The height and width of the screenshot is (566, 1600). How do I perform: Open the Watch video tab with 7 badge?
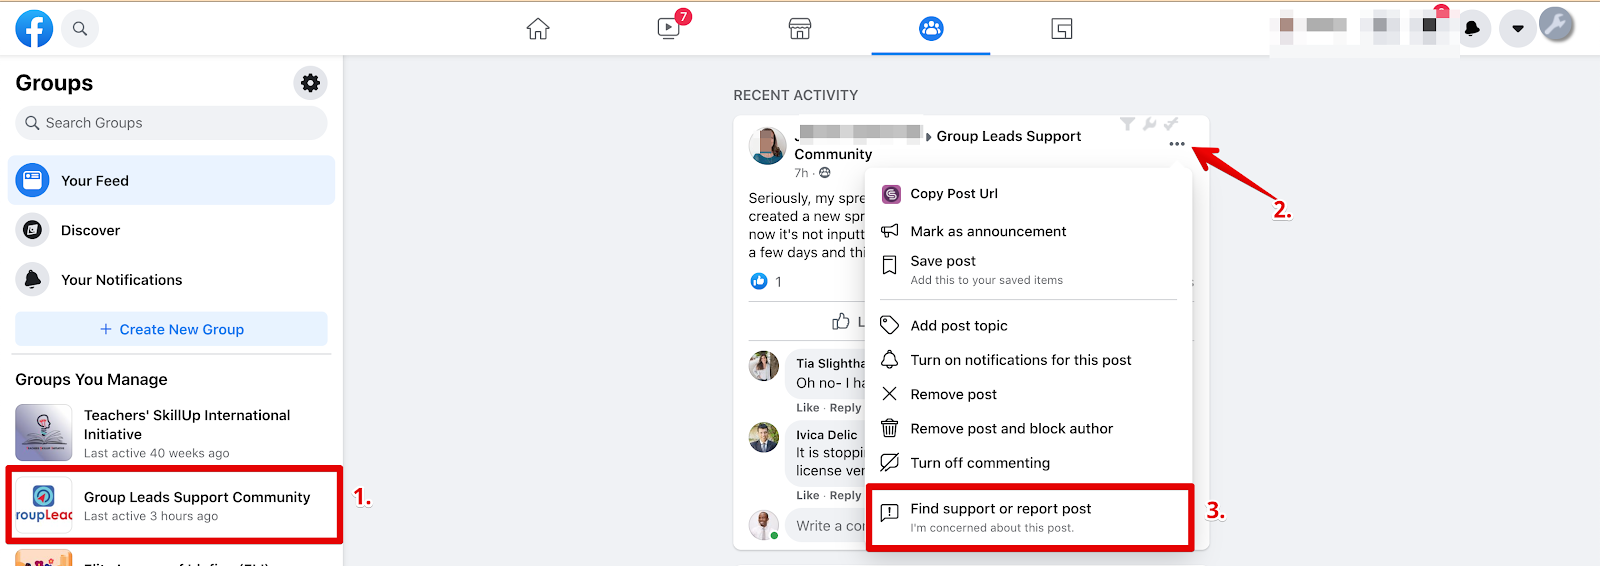point(669,28)
